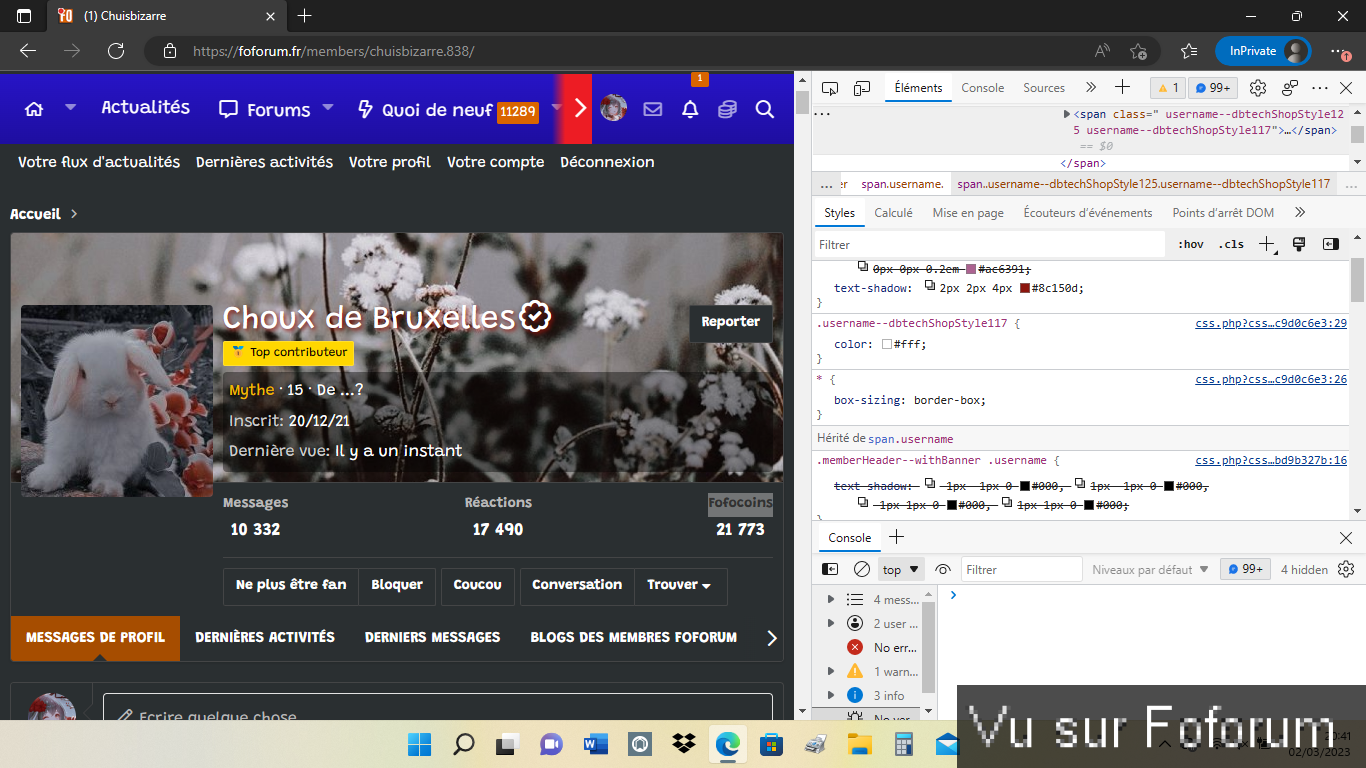Screen dimensions: 1366x768
Task: Click the #8c150d text-shadow color swatch
Action: [1024, 288]
